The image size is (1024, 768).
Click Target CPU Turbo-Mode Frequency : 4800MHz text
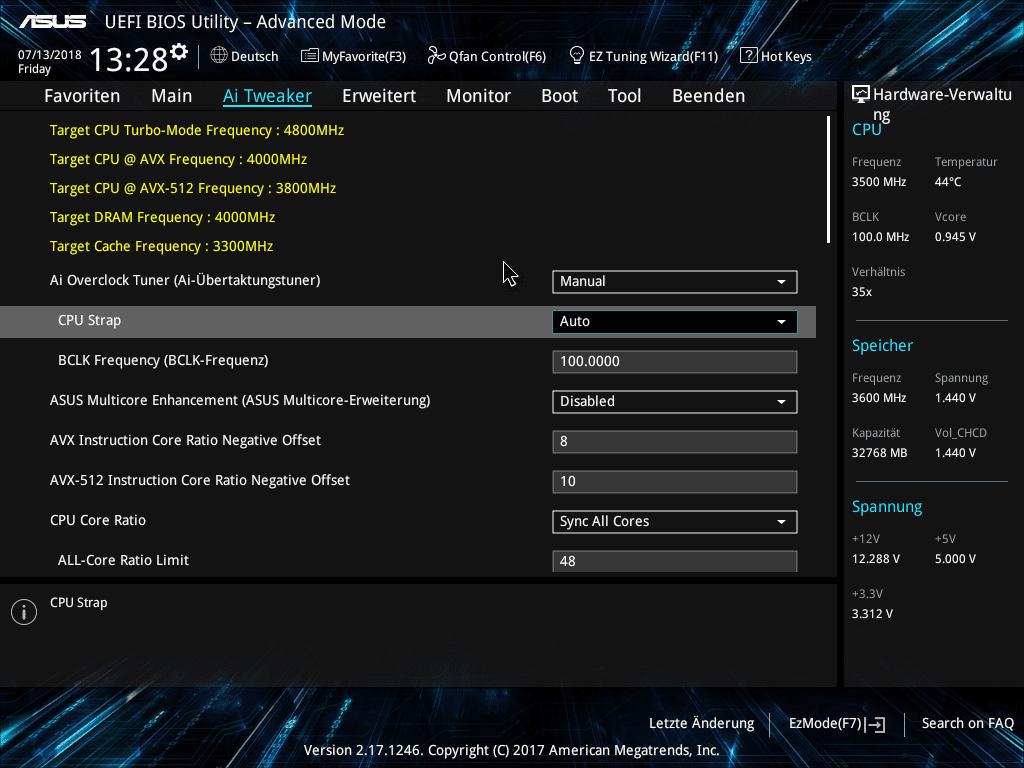(197, 131)
